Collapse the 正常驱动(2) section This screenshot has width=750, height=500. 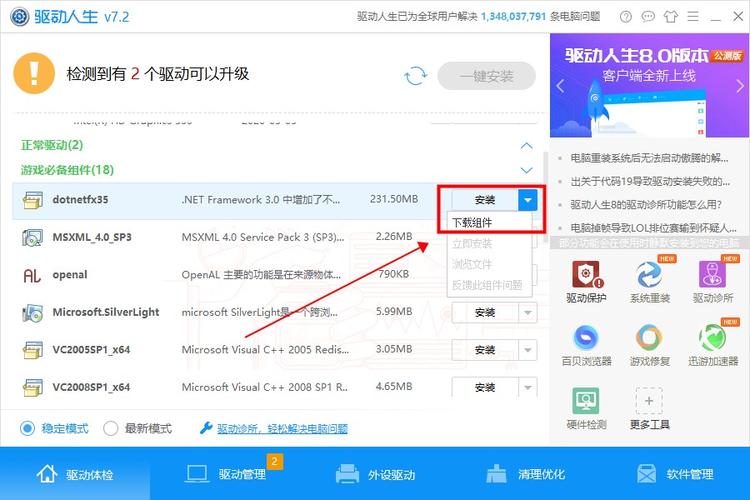coord(526,145)
